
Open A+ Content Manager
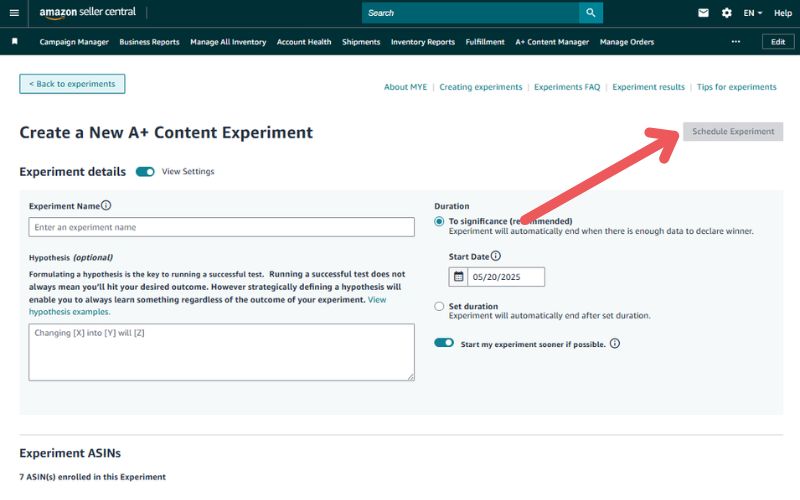pos(552,42)
